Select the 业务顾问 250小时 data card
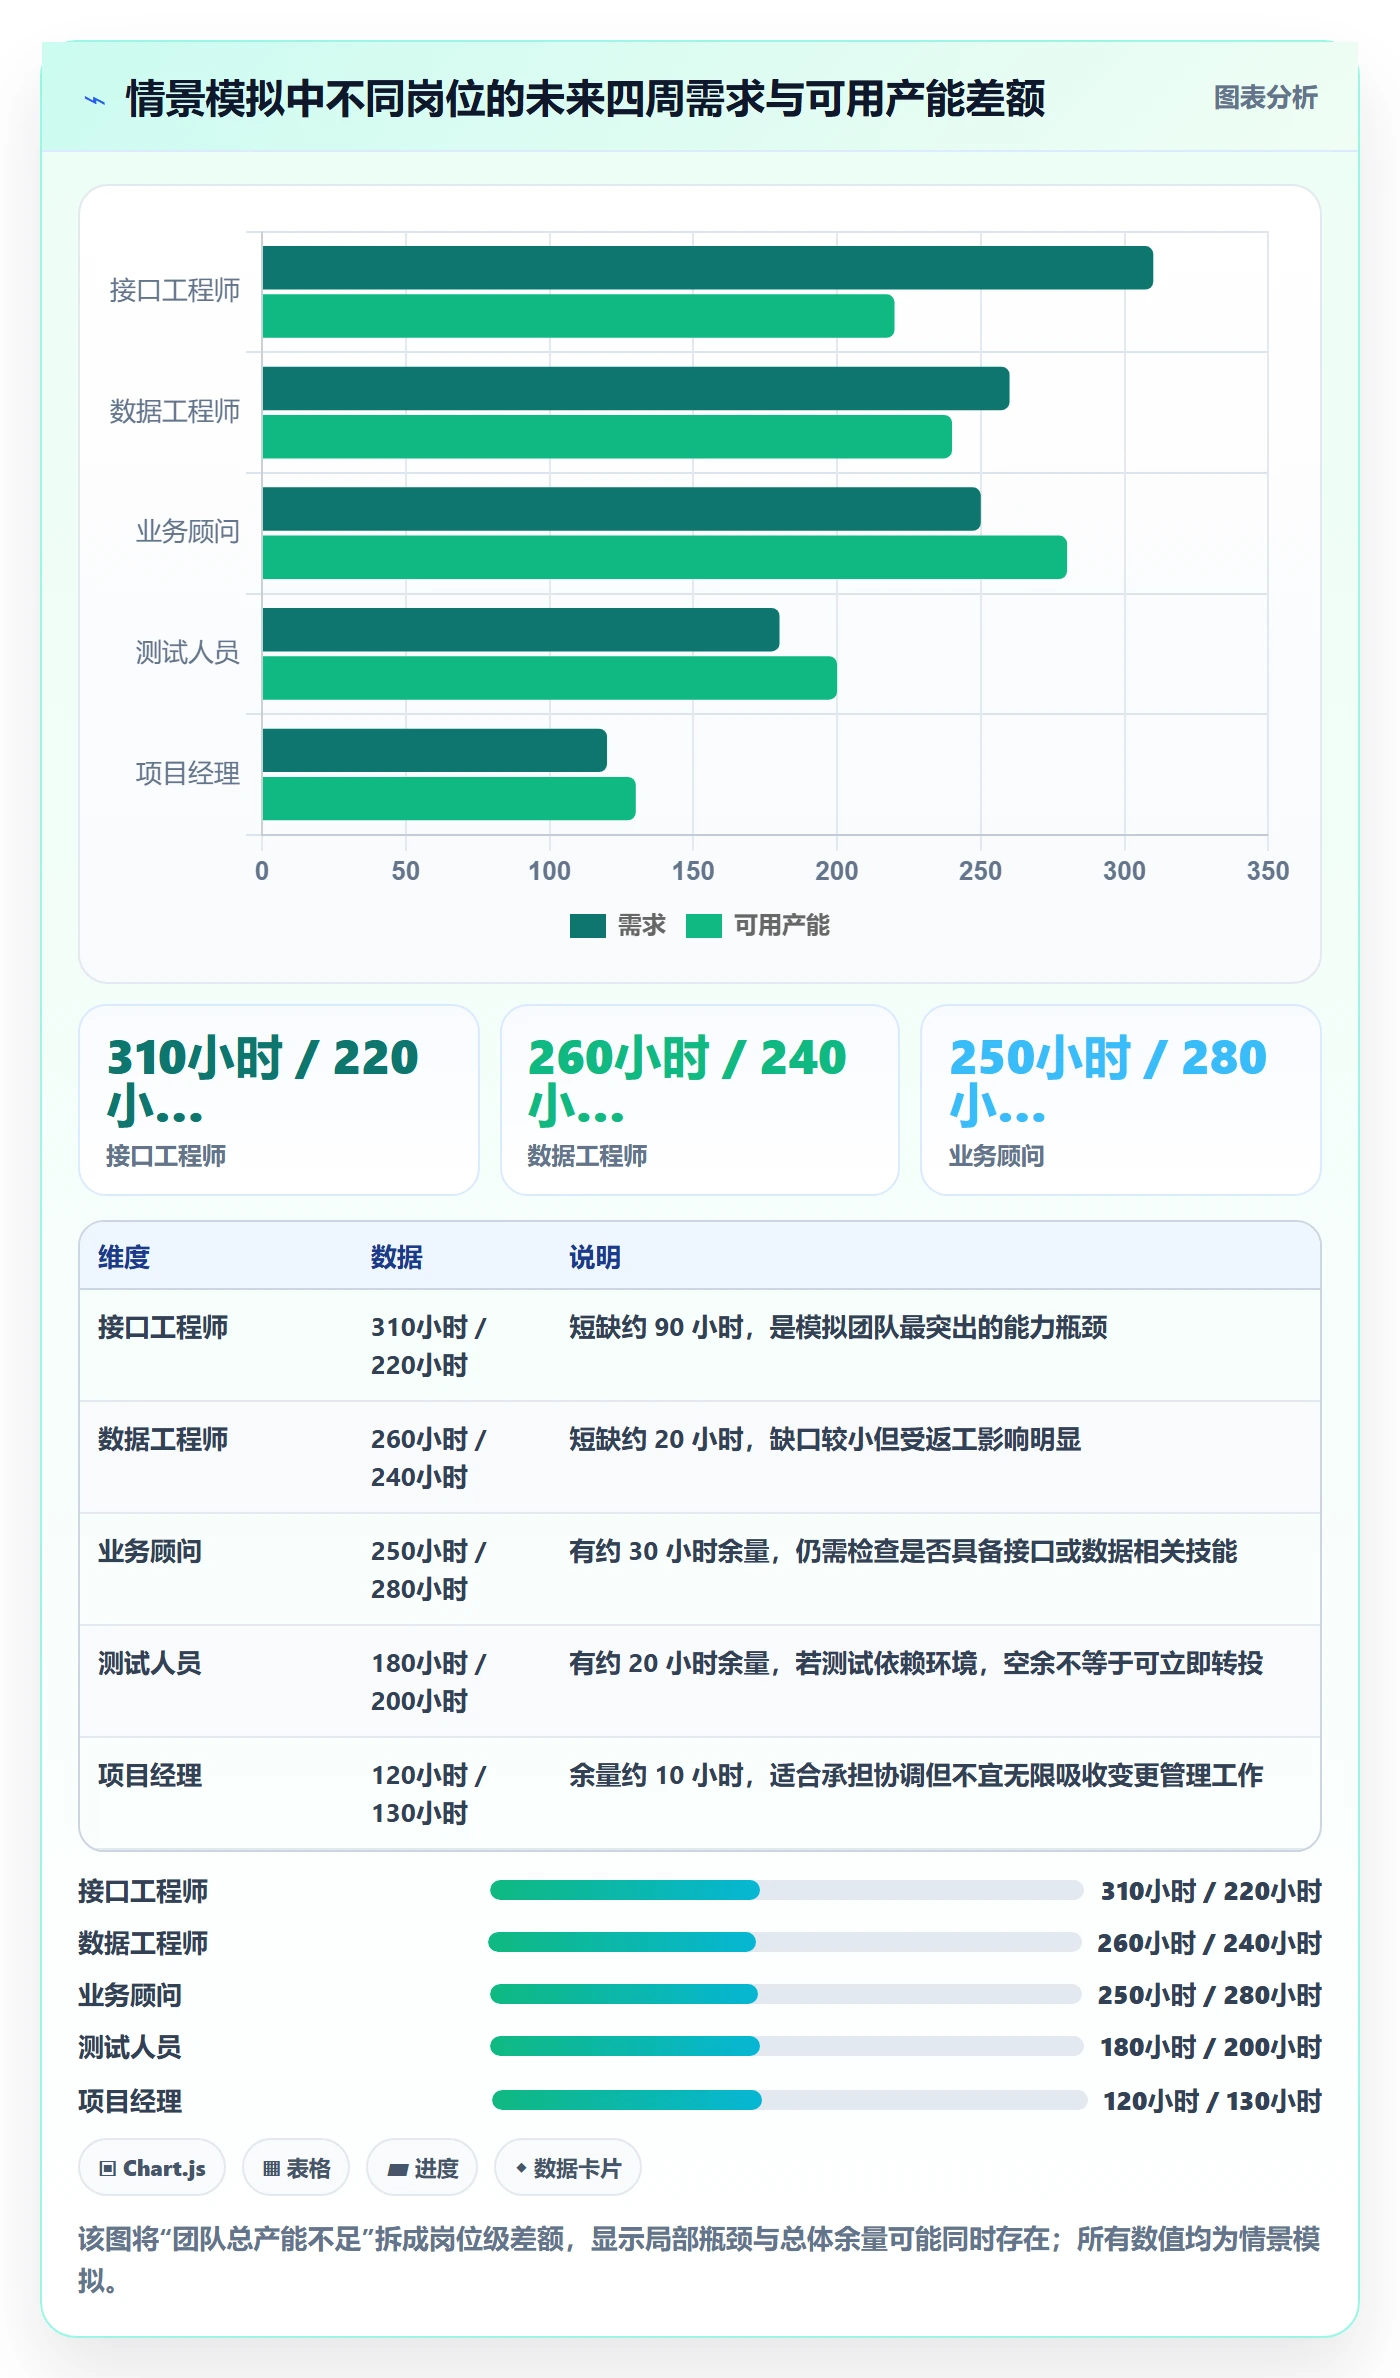1400x2378 pixels. (x=1121, y=1100)
